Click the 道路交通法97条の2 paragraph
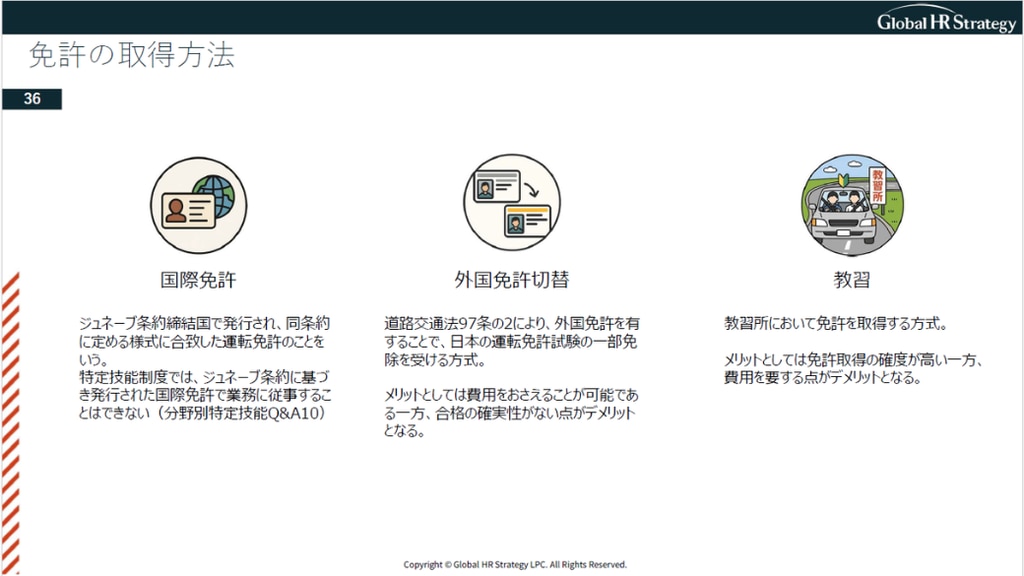This screenshot has height=576, width=1024. pos(511,341)
